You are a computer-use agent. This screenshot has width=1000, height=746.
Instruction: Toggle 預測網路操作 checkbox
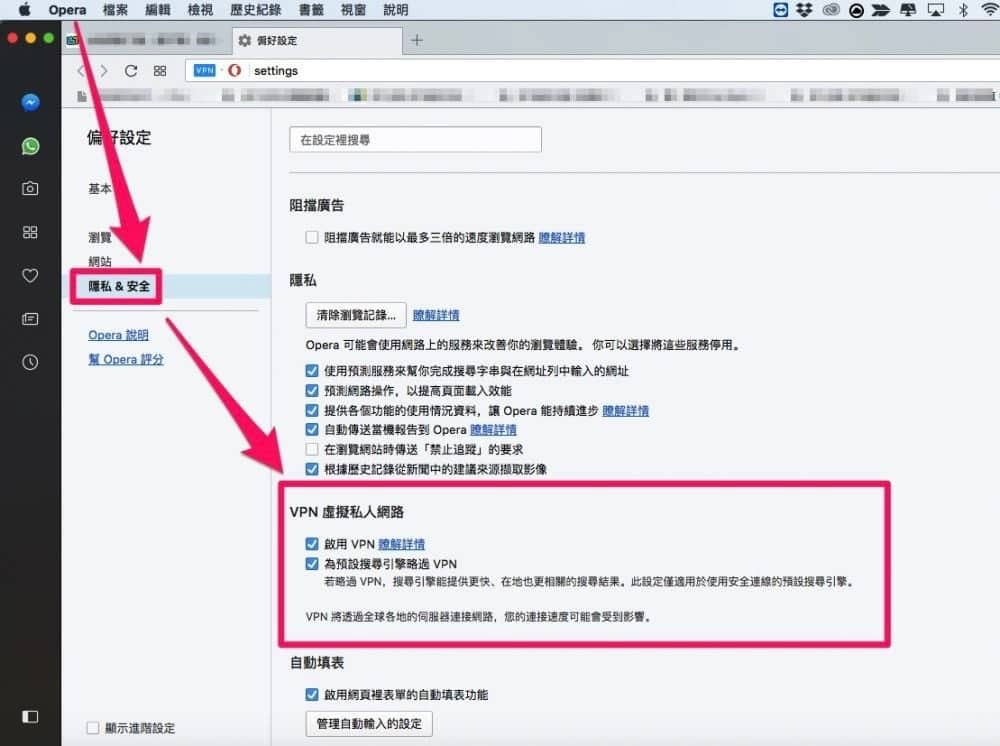(312, 390)
